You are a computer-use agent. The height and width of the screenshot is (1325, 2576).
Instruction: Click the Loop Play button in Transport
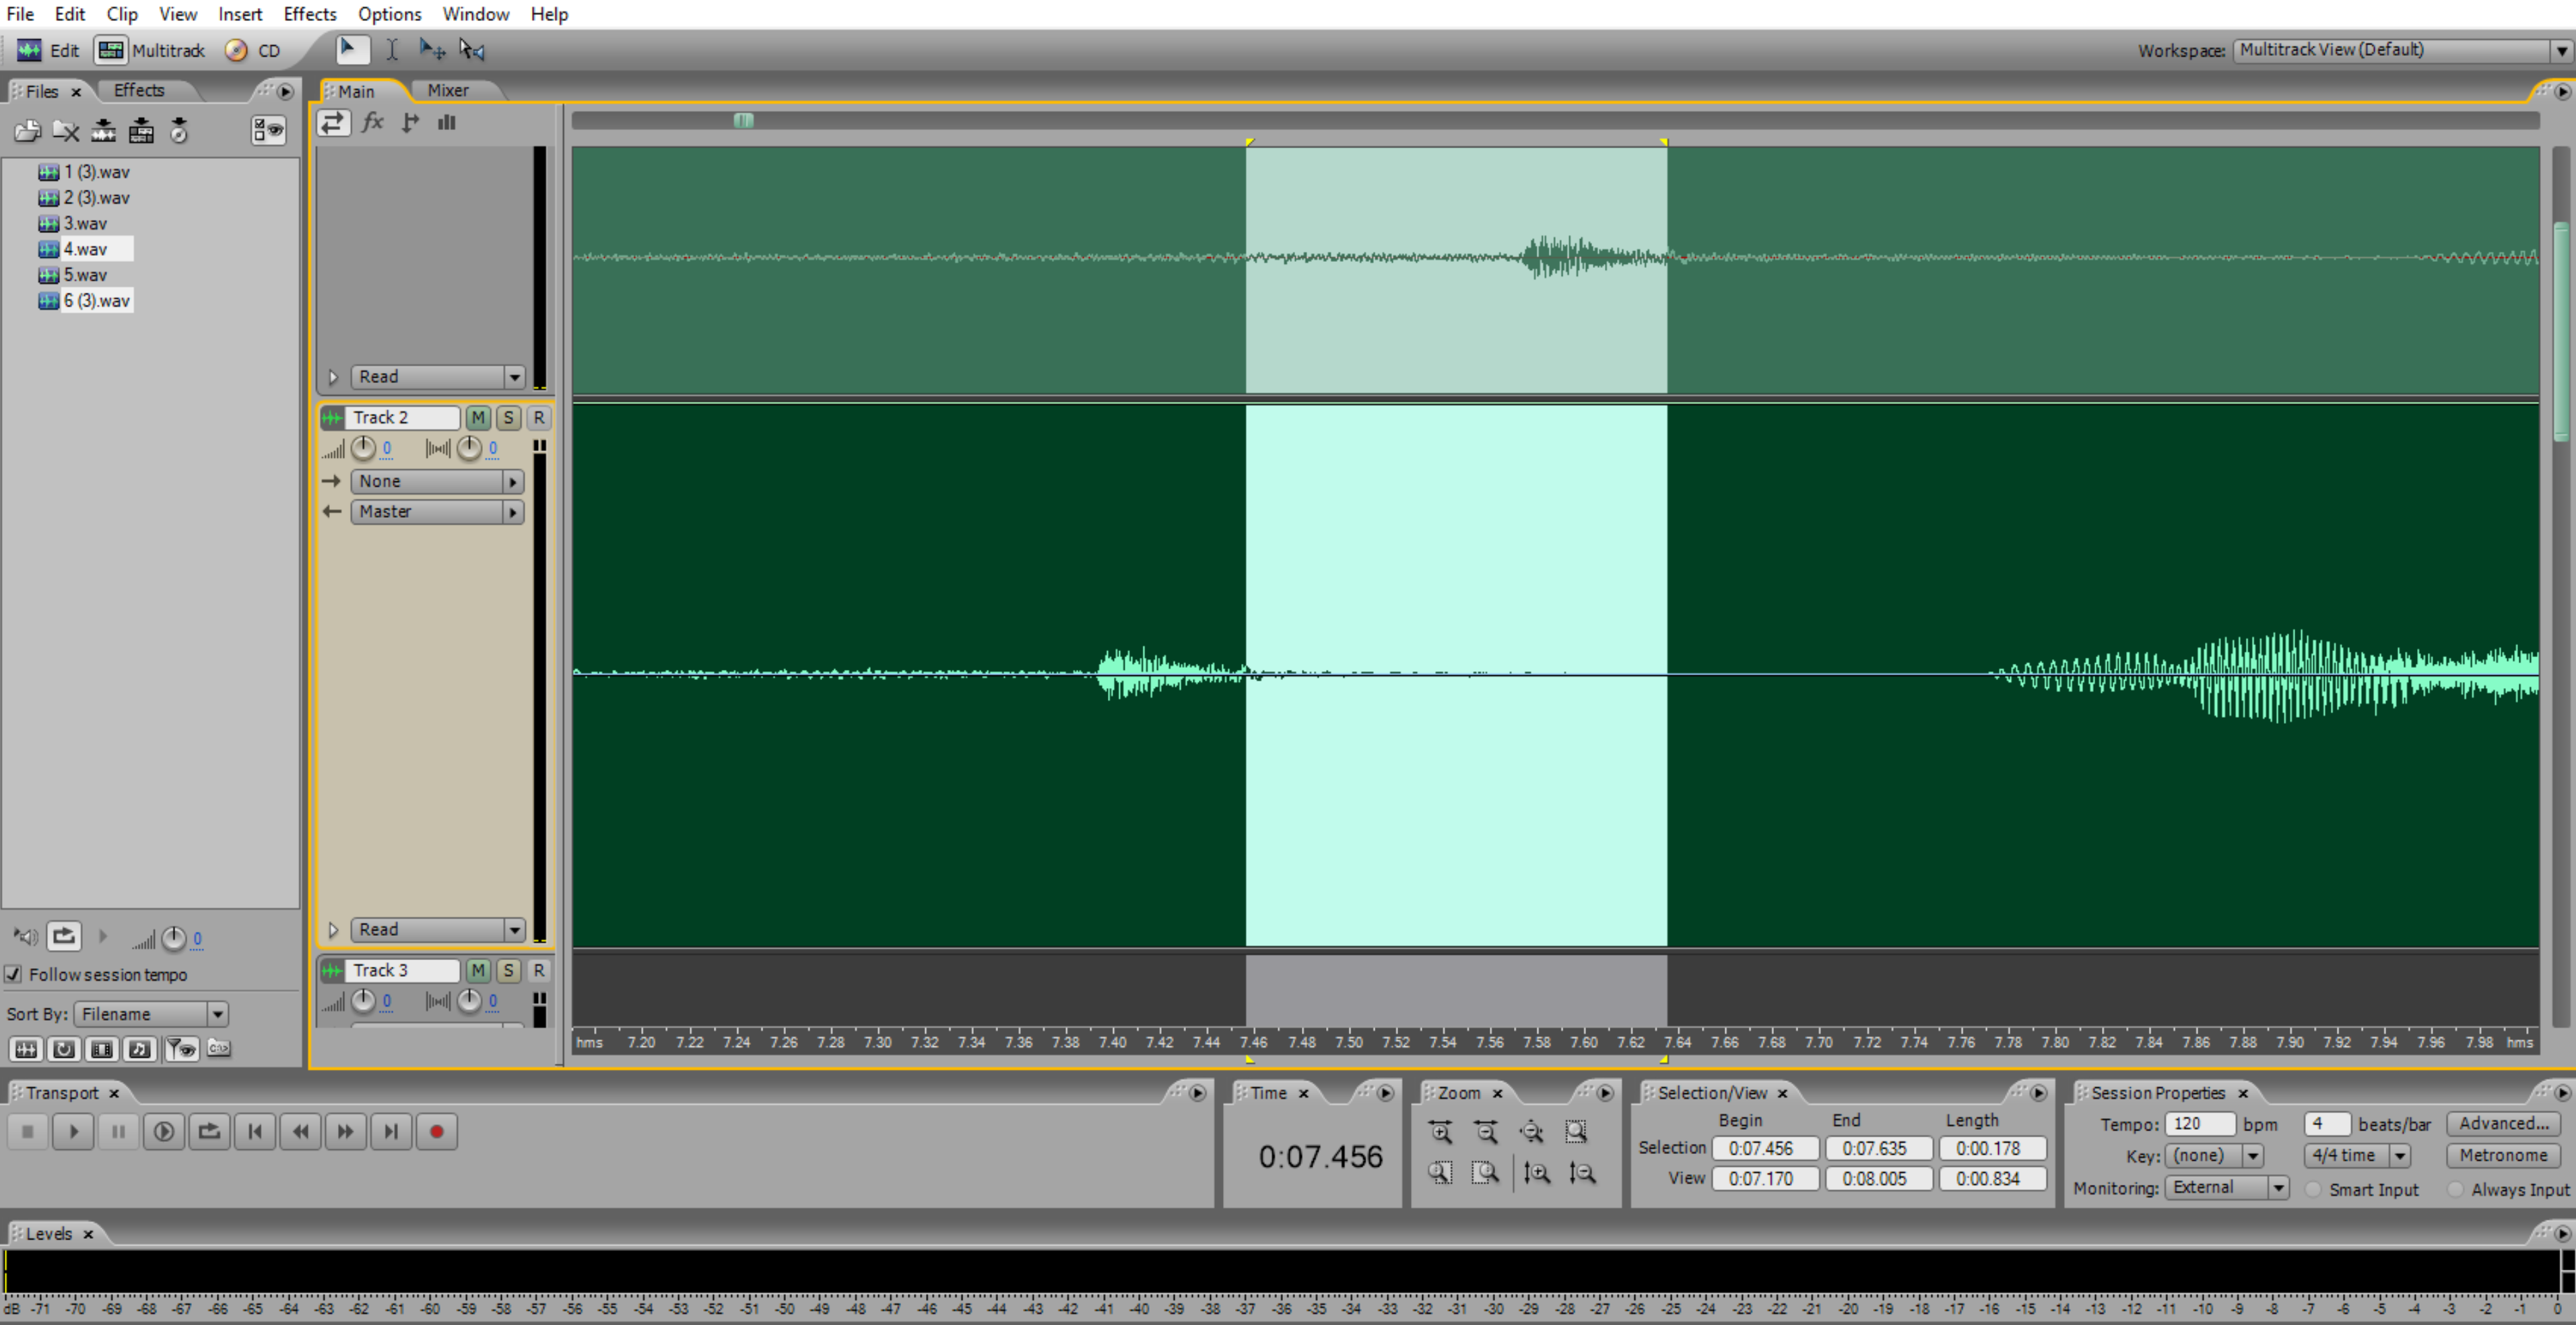coord(209,1131)
